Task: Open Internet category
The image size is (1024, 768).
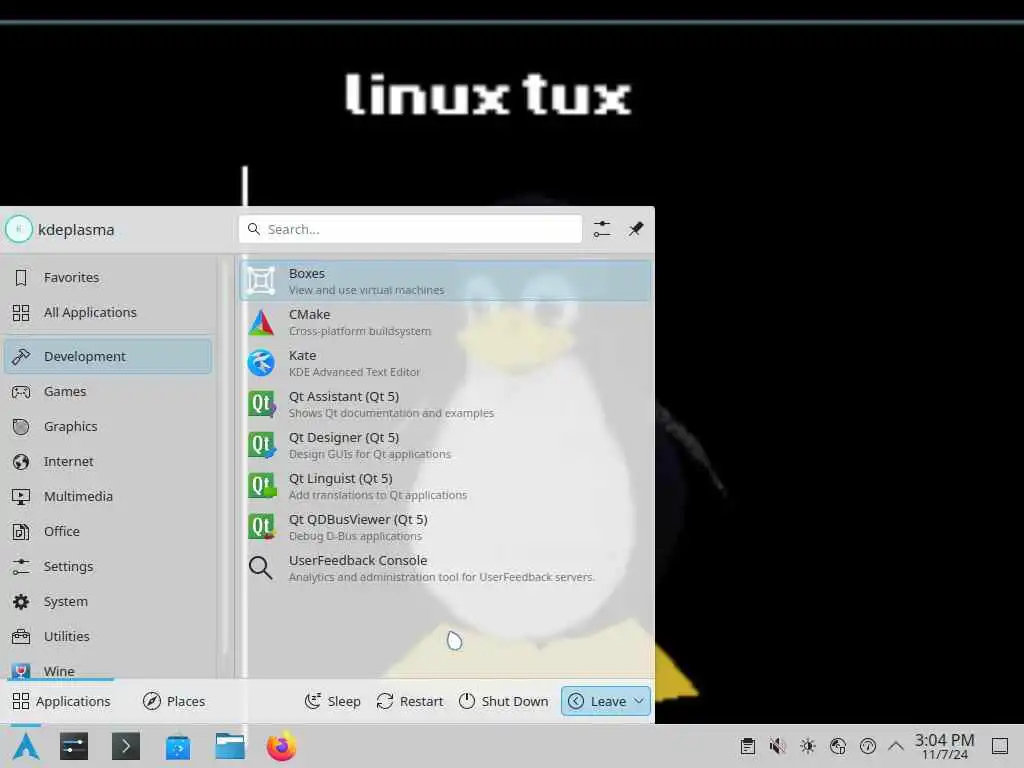Action: pos(108,462)
